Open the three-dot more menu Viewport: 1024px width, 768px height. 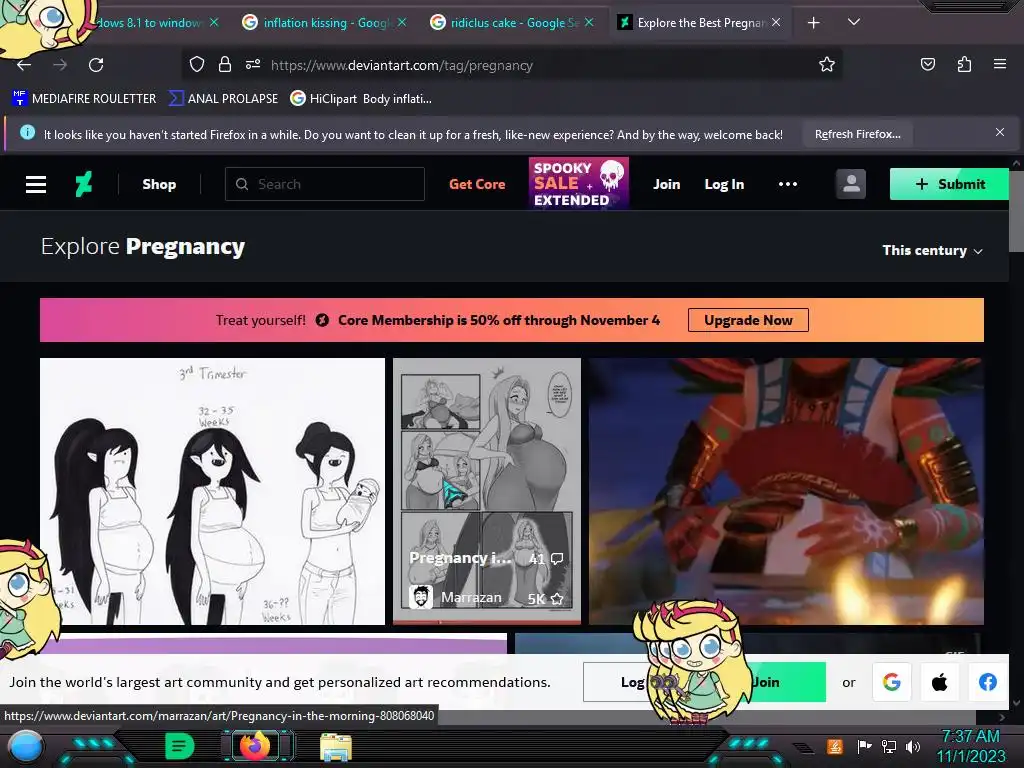[788, 184]
